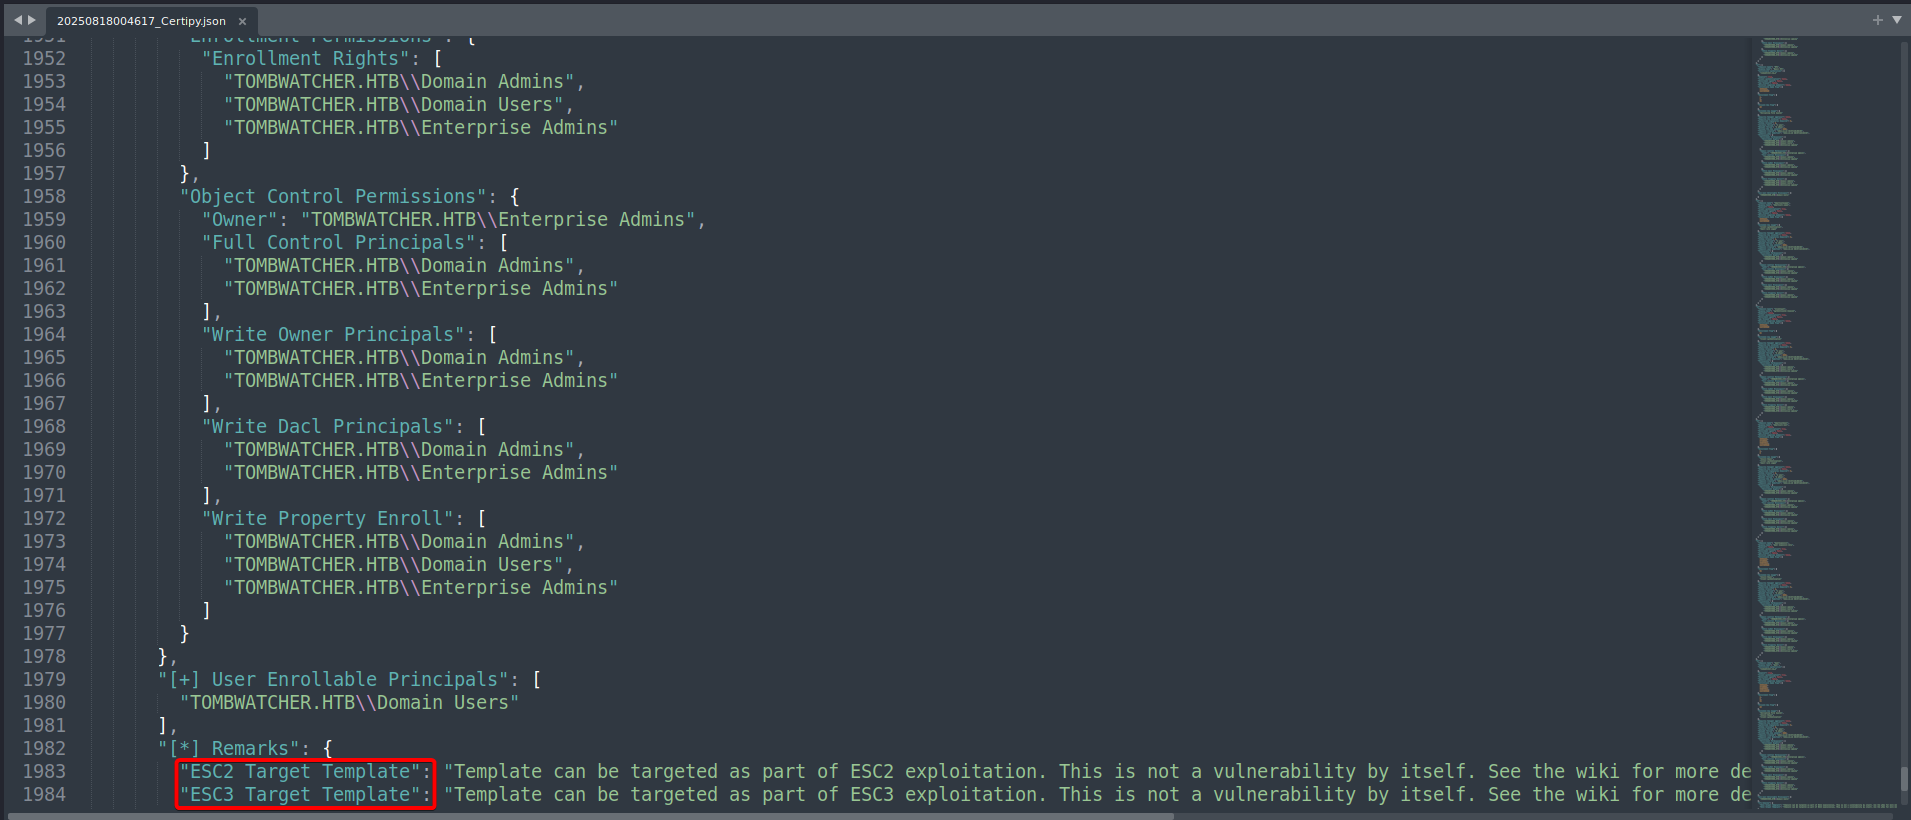This screenshot has width=1911, height=820.
Task: Add a new tab with plus icon
Action: (1877, 20)
